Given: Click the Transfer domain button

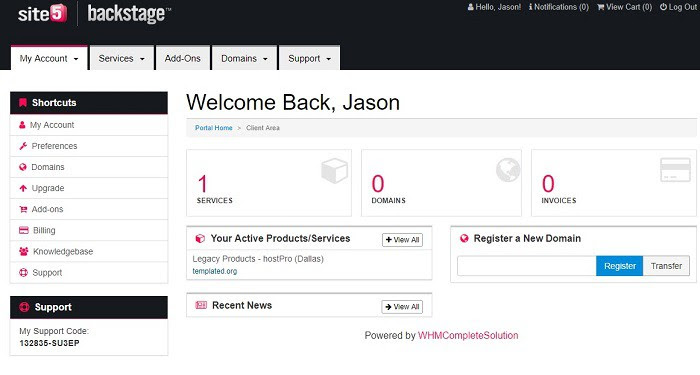Looking at the screenshot, I should pos(666,266).
